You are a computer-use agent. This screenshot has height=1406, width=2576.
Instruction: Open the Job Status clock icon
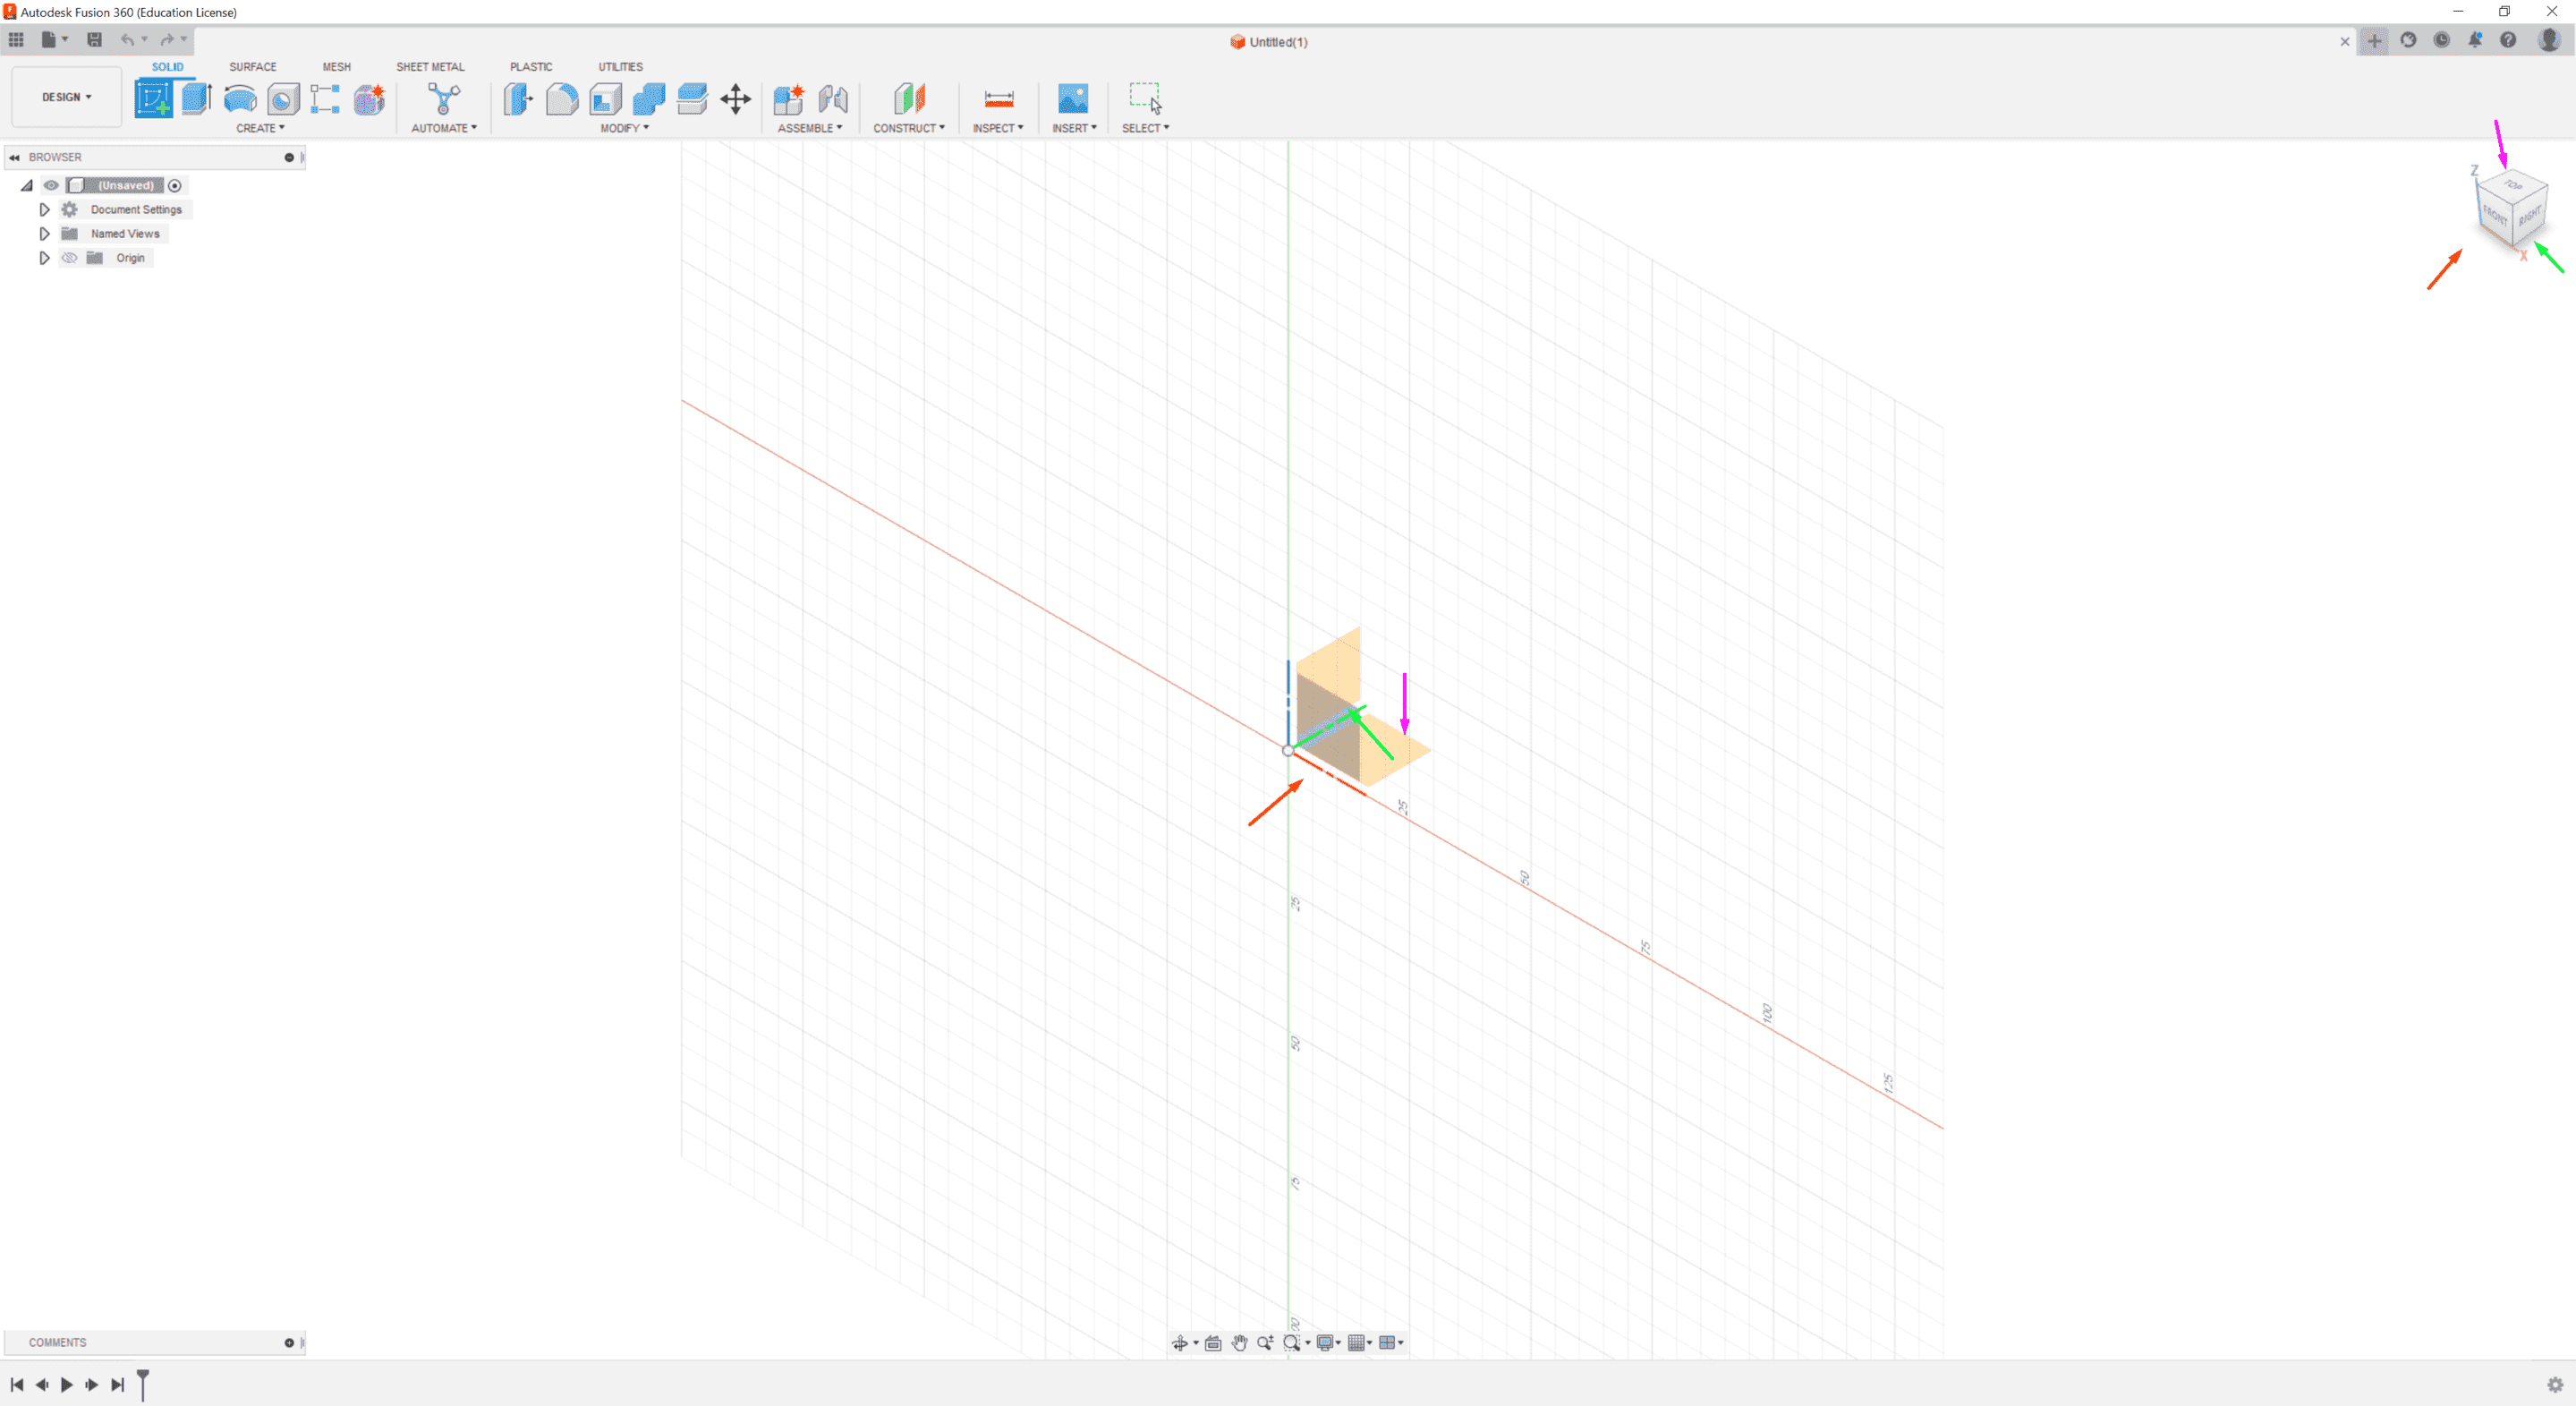(2442, 40)
